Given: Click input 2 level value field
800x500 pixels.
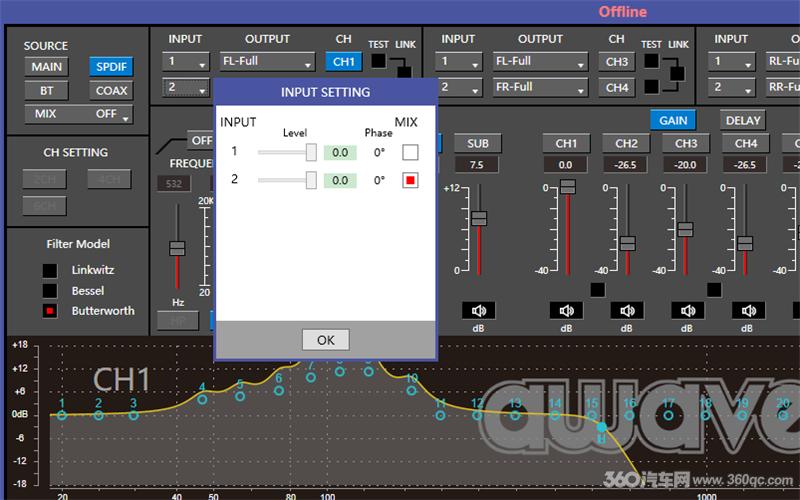Looking at the screenshot, I should [340, 180].
